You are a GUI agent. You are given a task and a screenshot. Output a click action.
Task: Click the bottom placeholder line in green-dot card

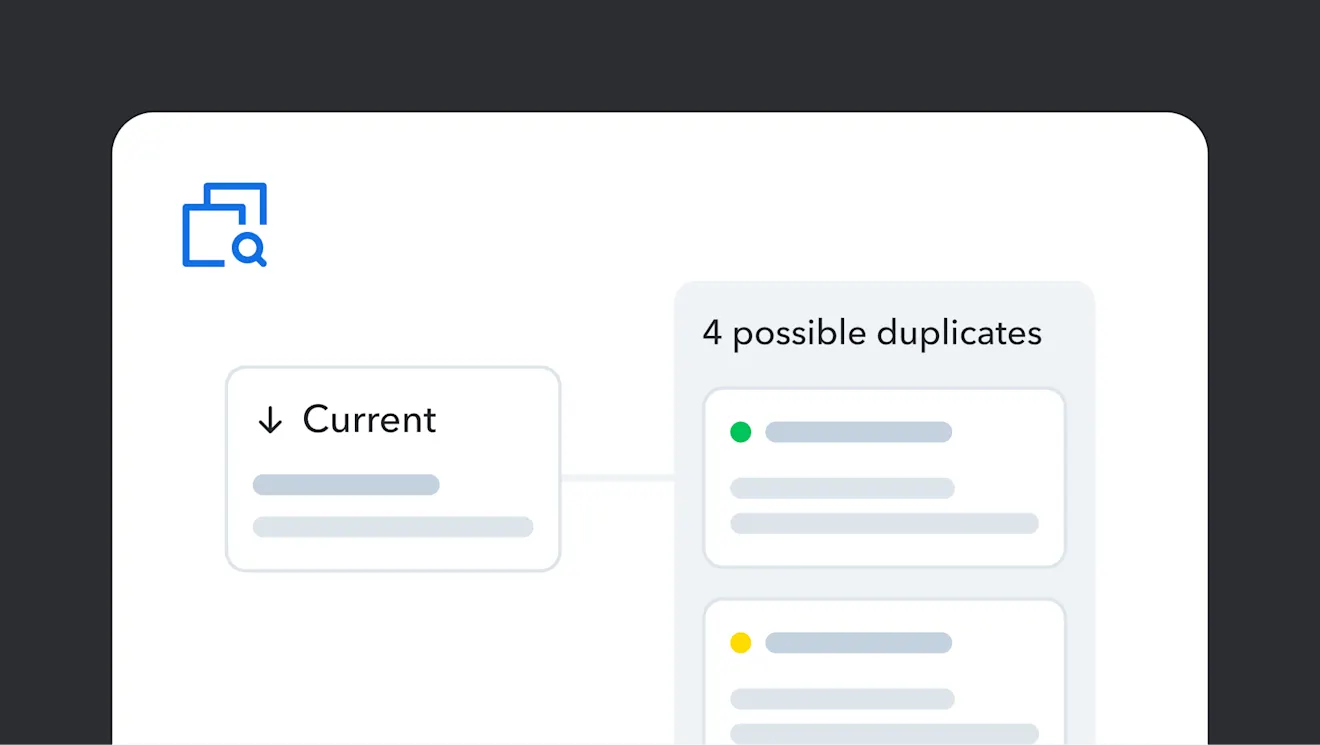click(884, 523)
